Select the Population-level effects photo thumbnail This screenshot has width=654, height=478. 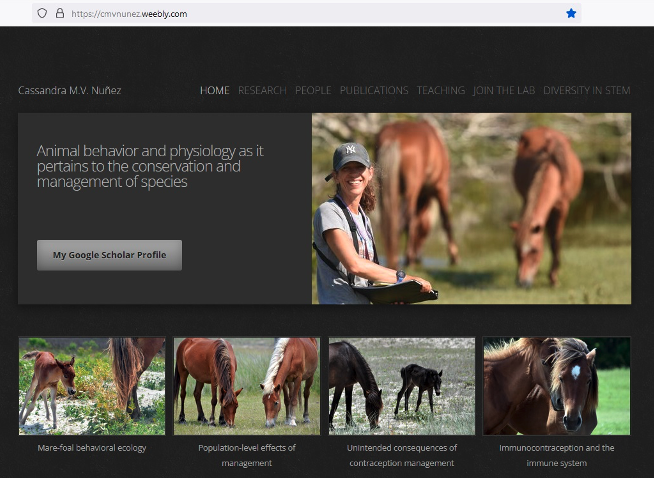[247, 385]
